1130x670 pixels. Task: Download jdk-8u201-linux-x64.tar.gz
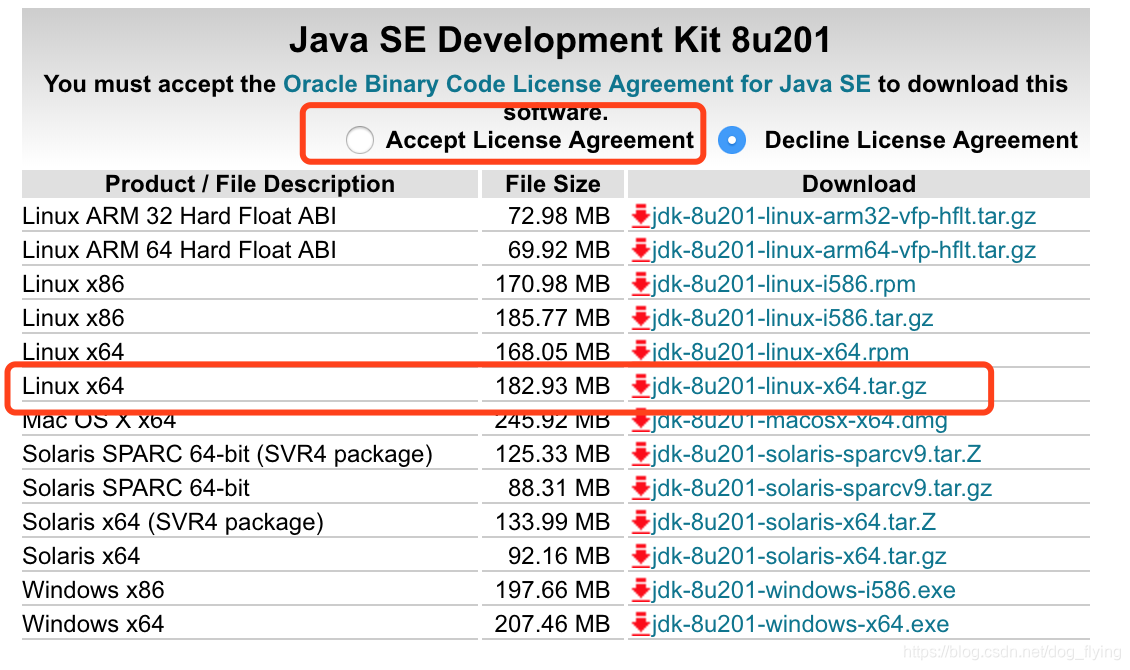pos(788,386)
